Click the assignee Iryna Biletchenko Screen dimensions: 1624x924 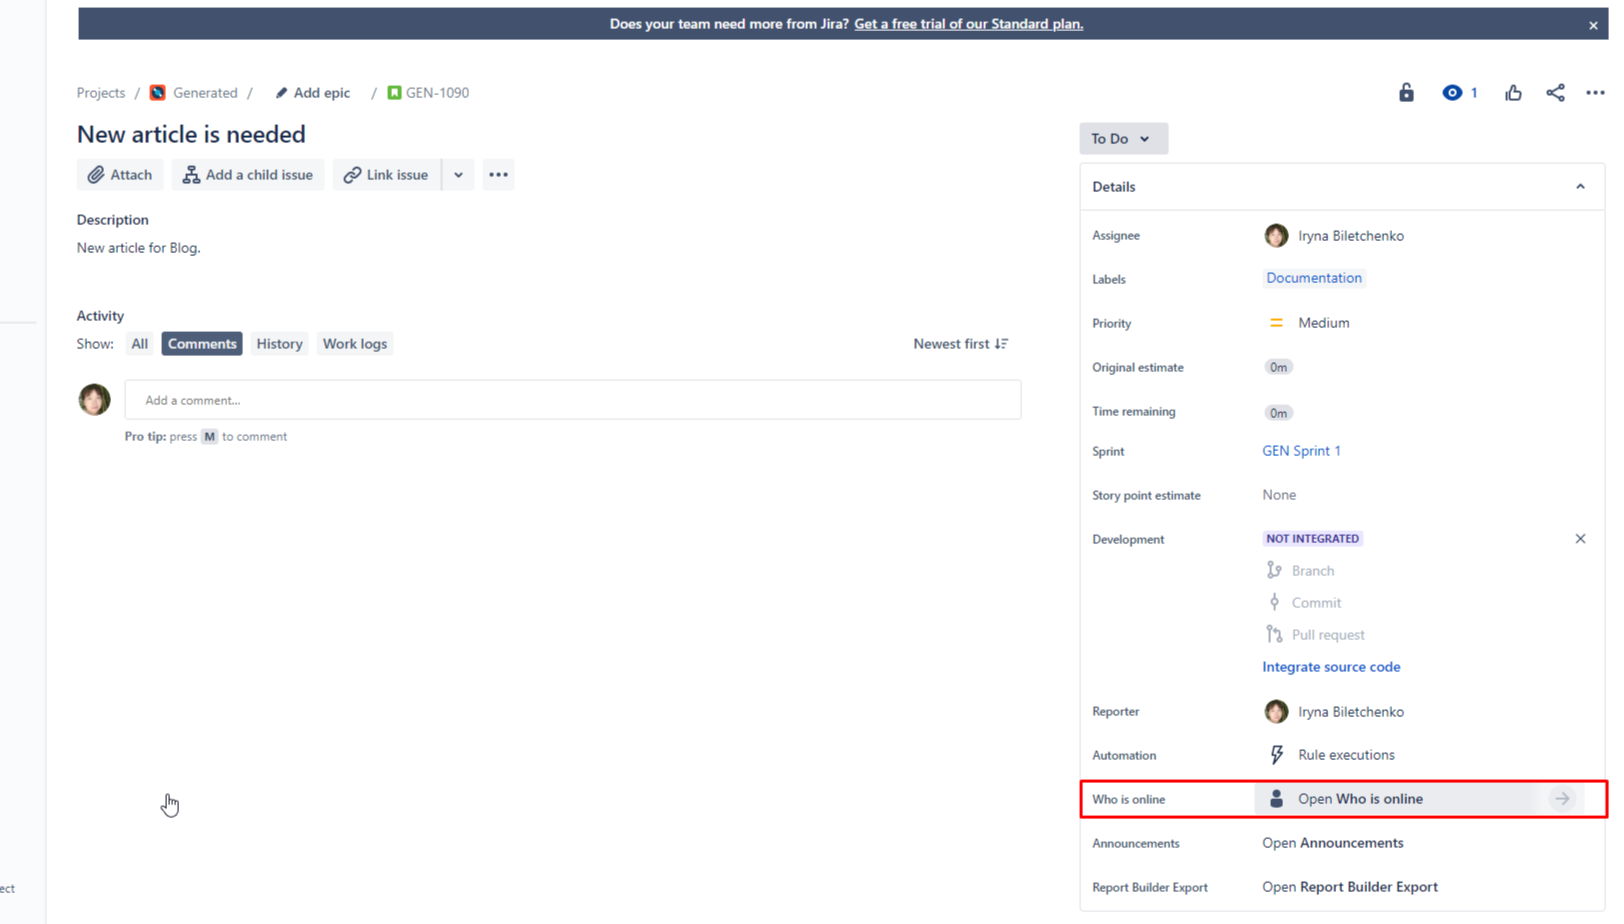tap(1351, 236)
